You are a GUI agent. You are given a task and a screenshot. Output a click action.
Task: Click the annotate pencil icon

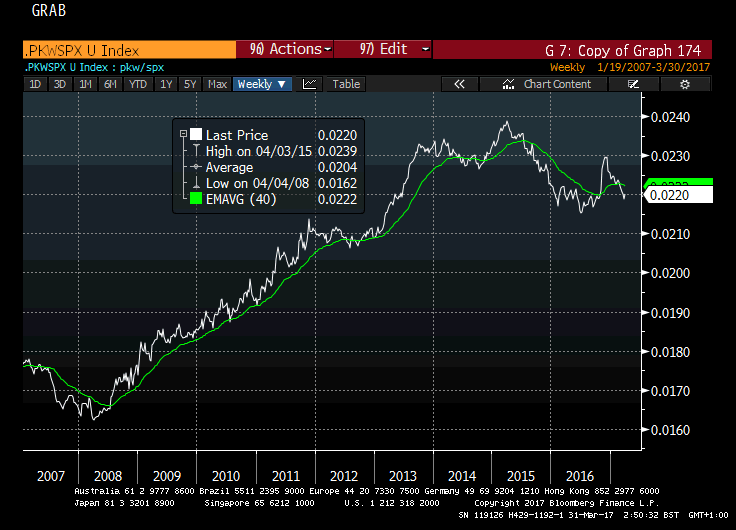click(633, 85)
